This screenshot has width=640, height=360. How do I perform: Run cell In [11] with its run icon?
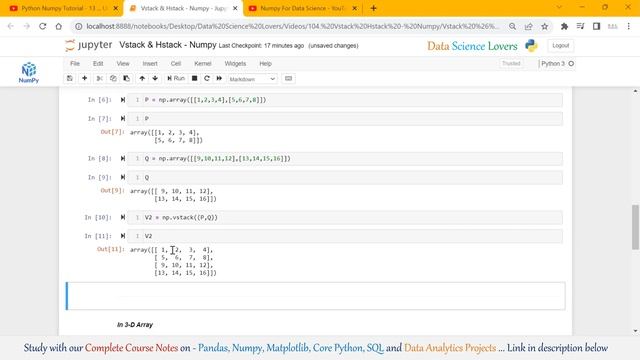click(x=123, y=236)
